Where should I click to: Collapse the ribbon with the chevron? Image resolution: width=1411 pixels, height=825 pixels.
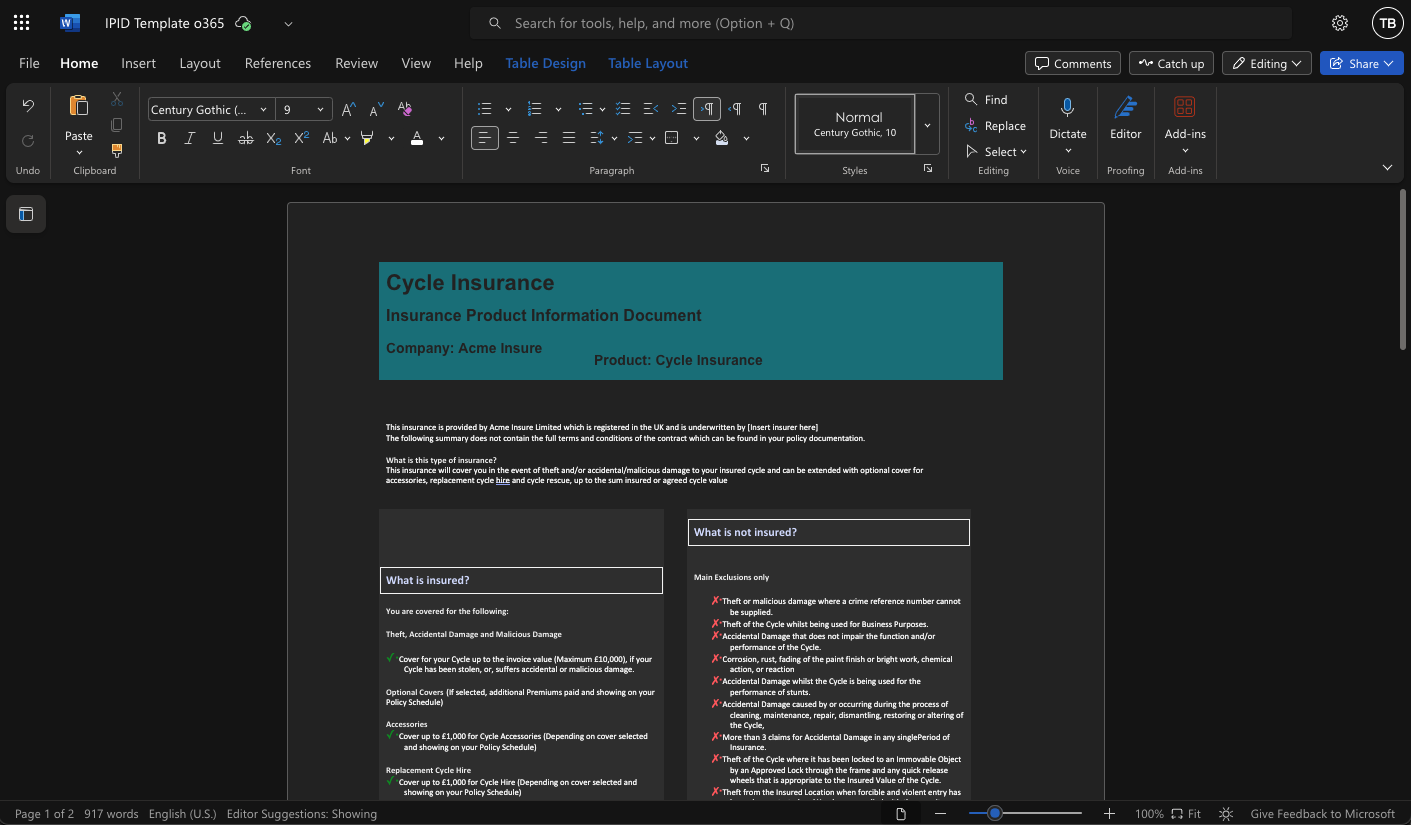[x=1387, y=167]
